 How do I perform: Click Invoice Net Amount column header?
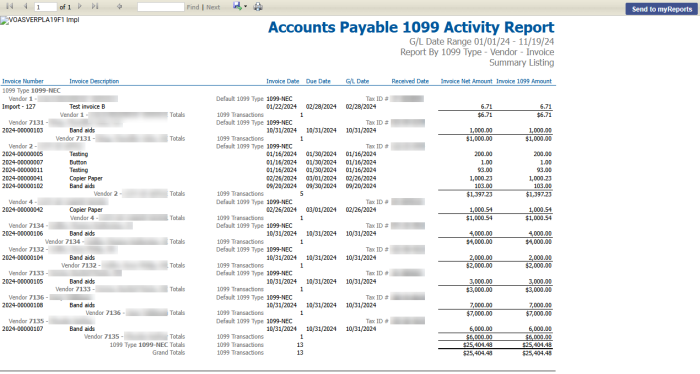coord(467,81)
